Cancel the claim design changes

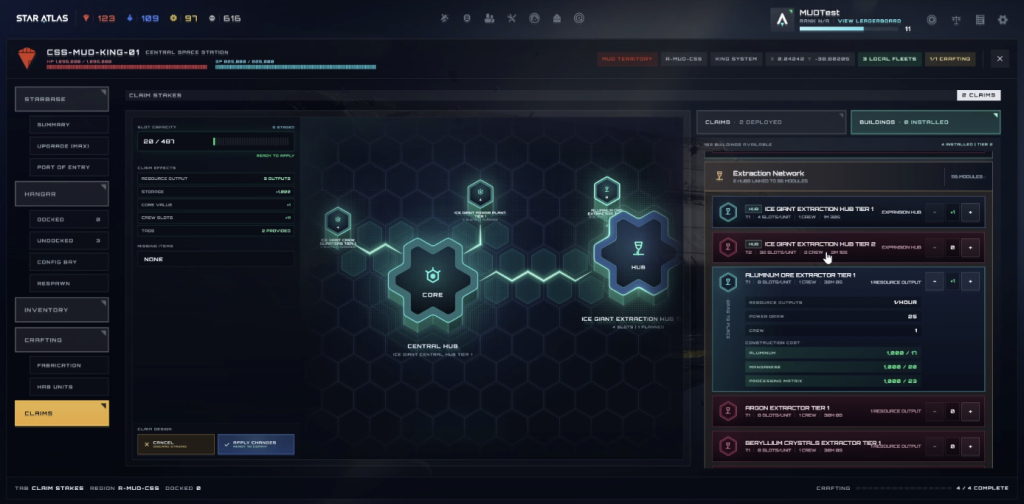point(176,445)
